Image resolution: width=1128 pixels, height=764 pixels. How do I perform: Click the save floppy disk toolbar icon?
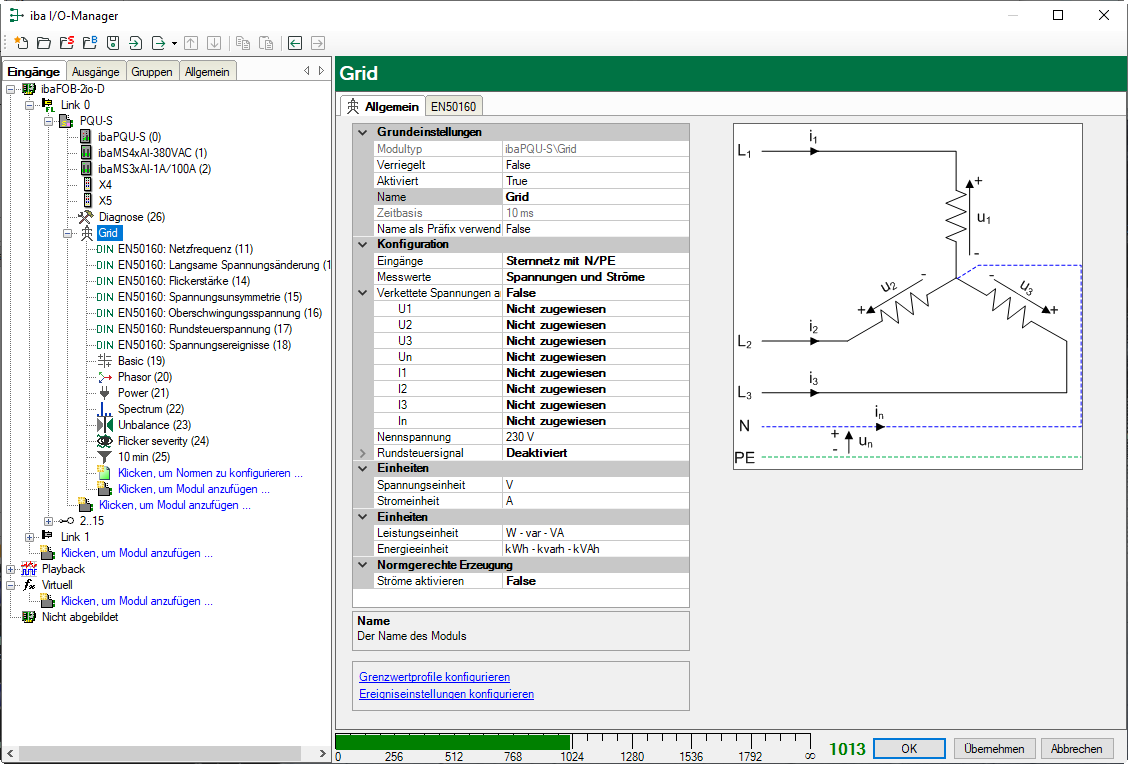coord(112,43)
